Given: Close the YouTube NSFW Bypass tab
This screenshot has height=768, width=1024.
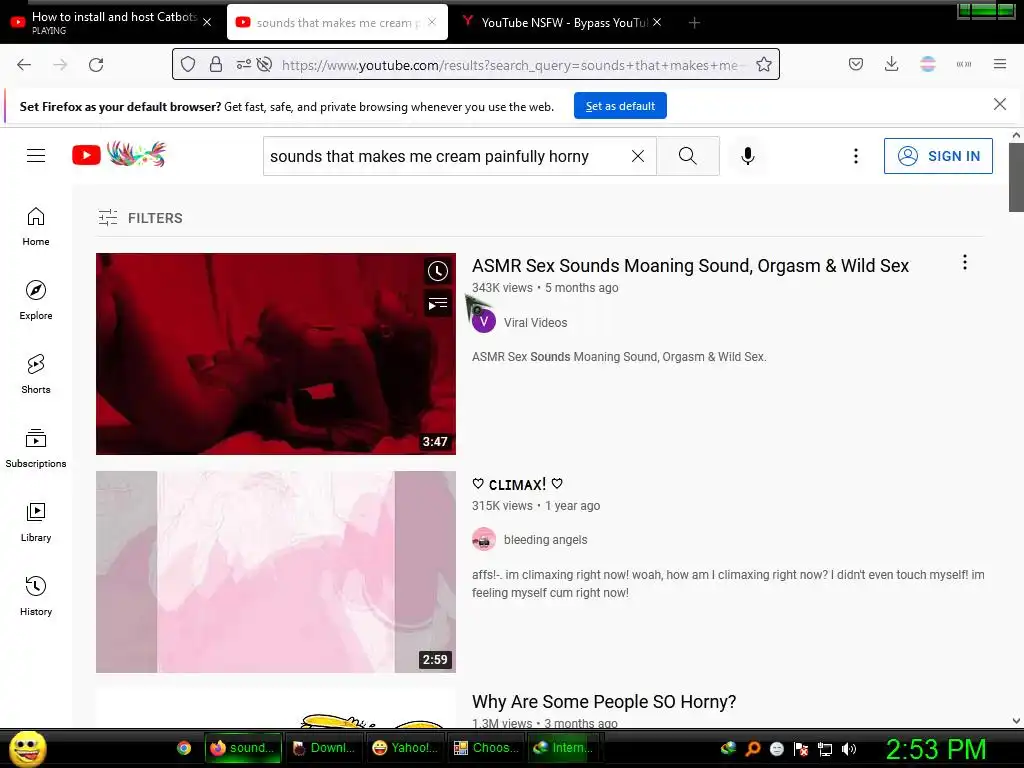Looking at the screenshot, I should coord(657,22).
